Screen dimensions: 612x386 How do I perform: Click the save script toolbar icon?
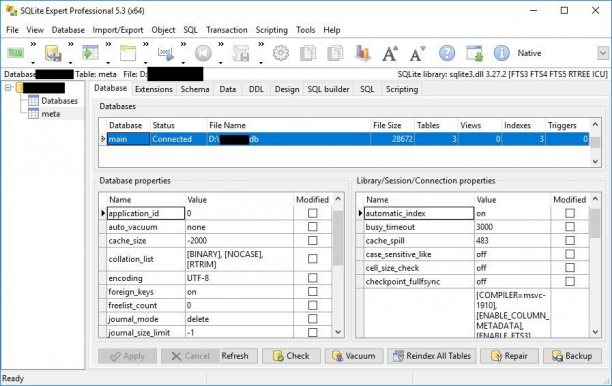[x=241, y=53]
